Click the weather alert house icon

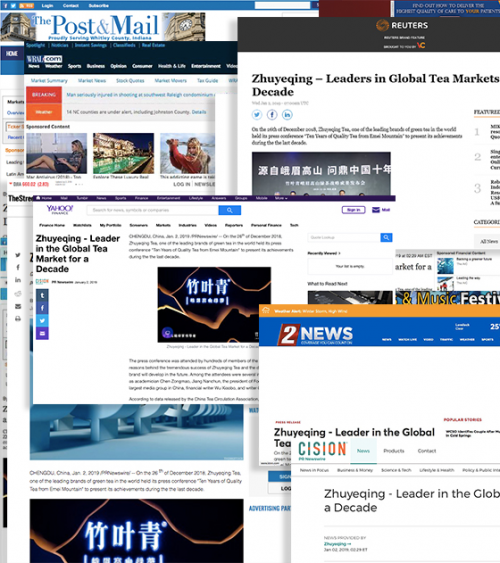coord(266,310)
